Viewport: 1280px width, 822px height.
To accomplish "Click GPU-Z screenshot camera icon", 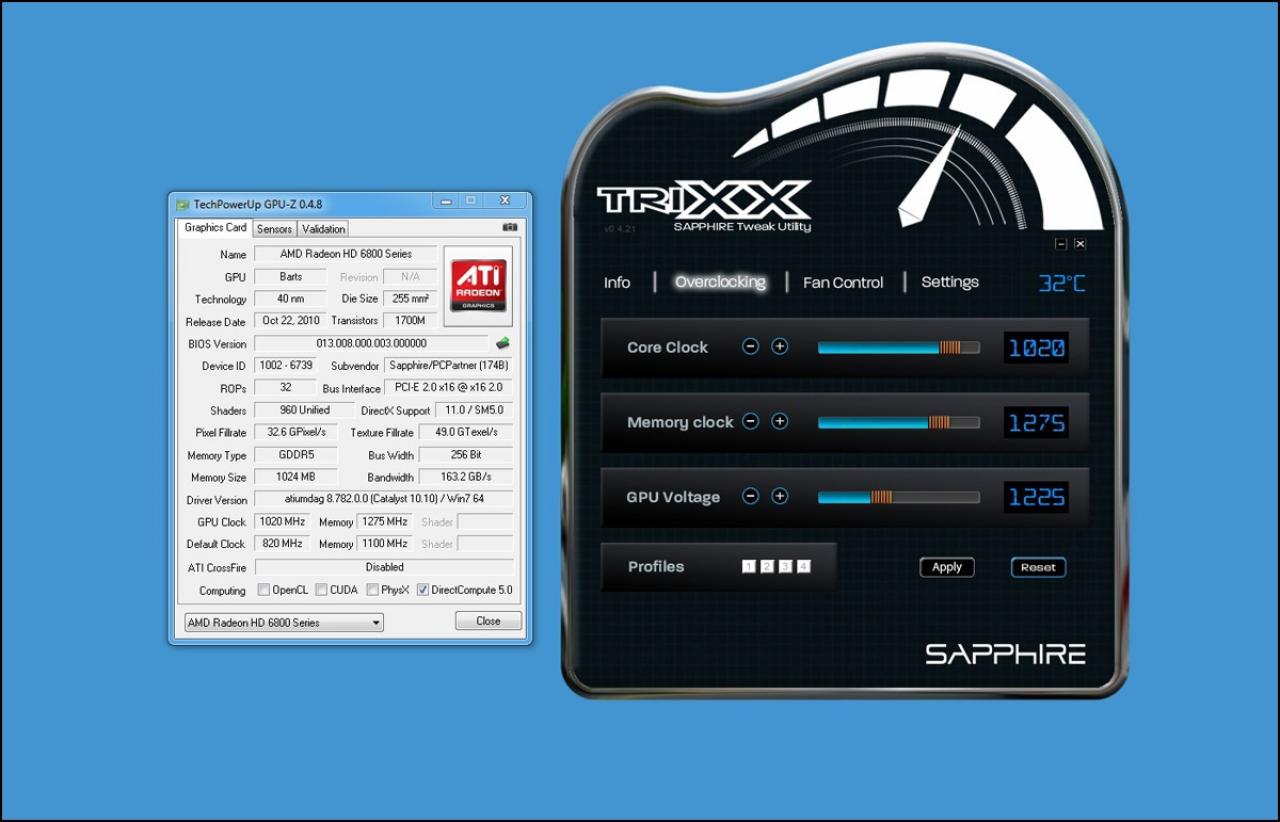I will [510, 228].
